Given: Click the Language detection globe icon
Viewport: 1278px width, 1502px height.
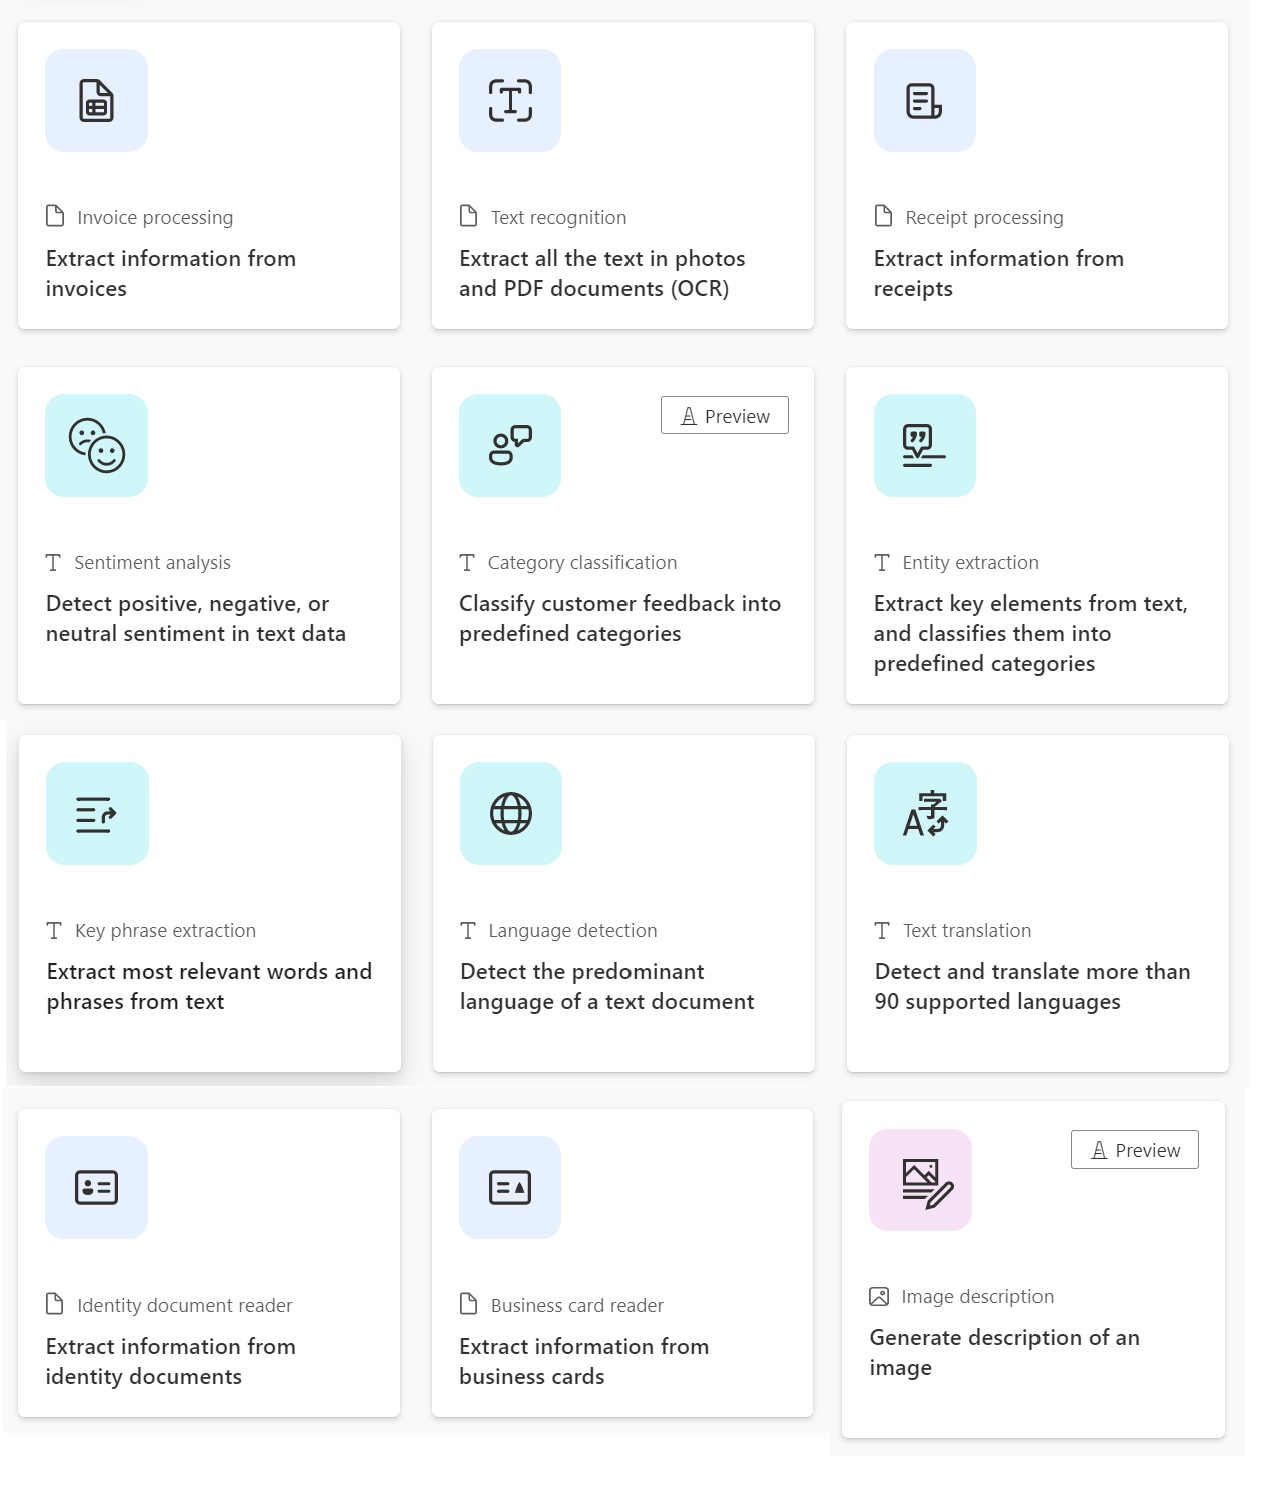Looking at the screenshot, I should [511, 813].
